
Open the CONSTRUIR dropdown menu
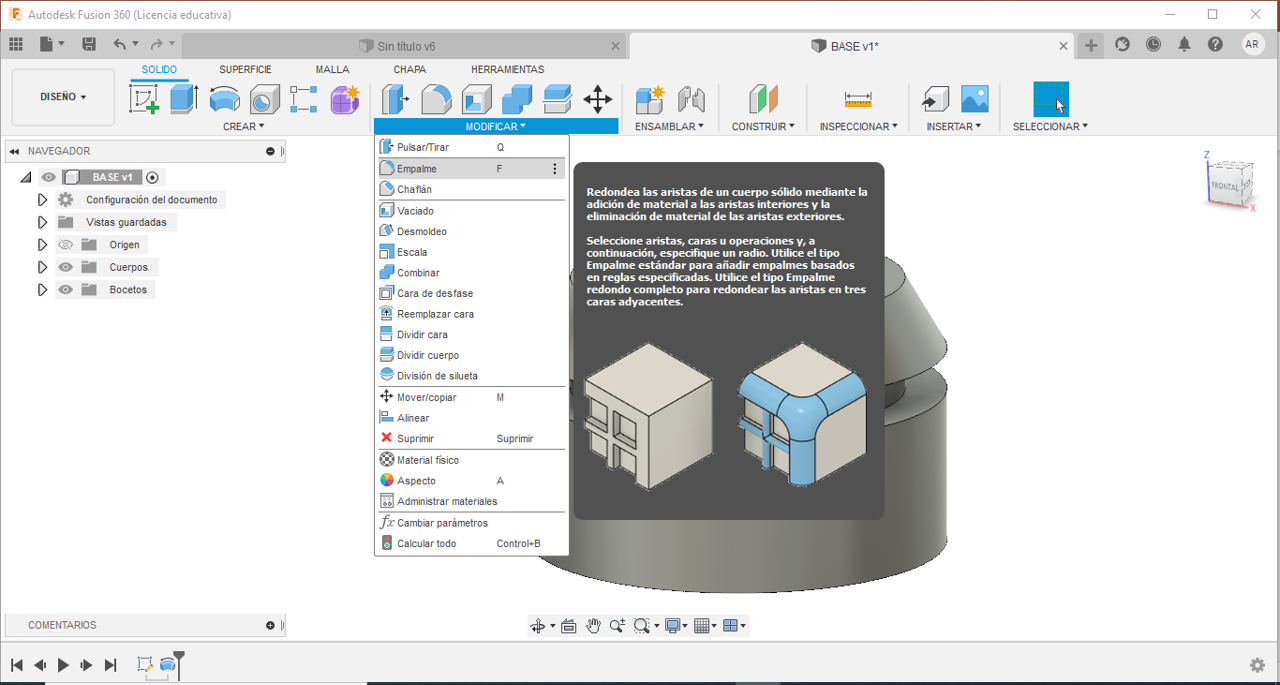tap(763, 127)
